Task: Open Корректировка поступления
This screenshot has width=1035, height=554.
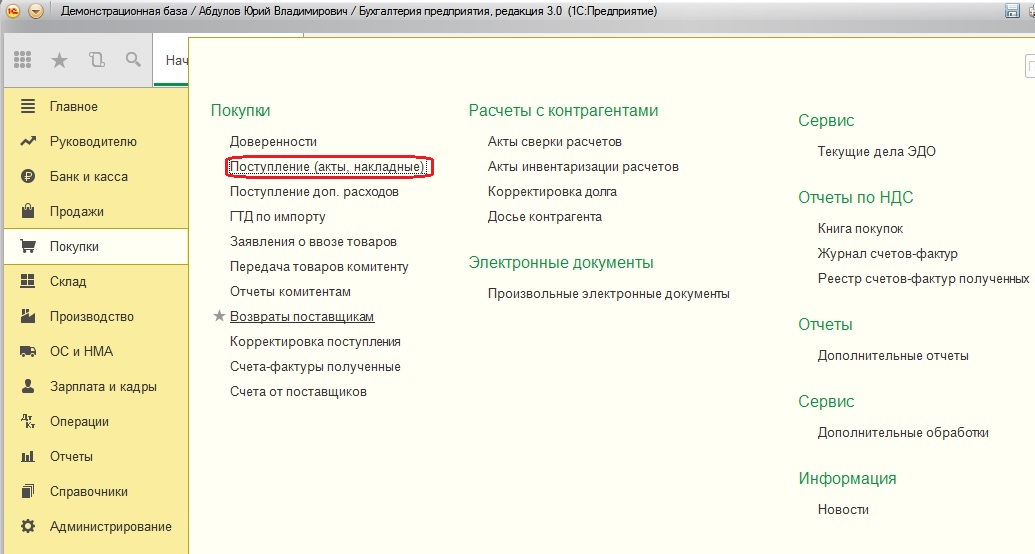Action: (316, 341)
